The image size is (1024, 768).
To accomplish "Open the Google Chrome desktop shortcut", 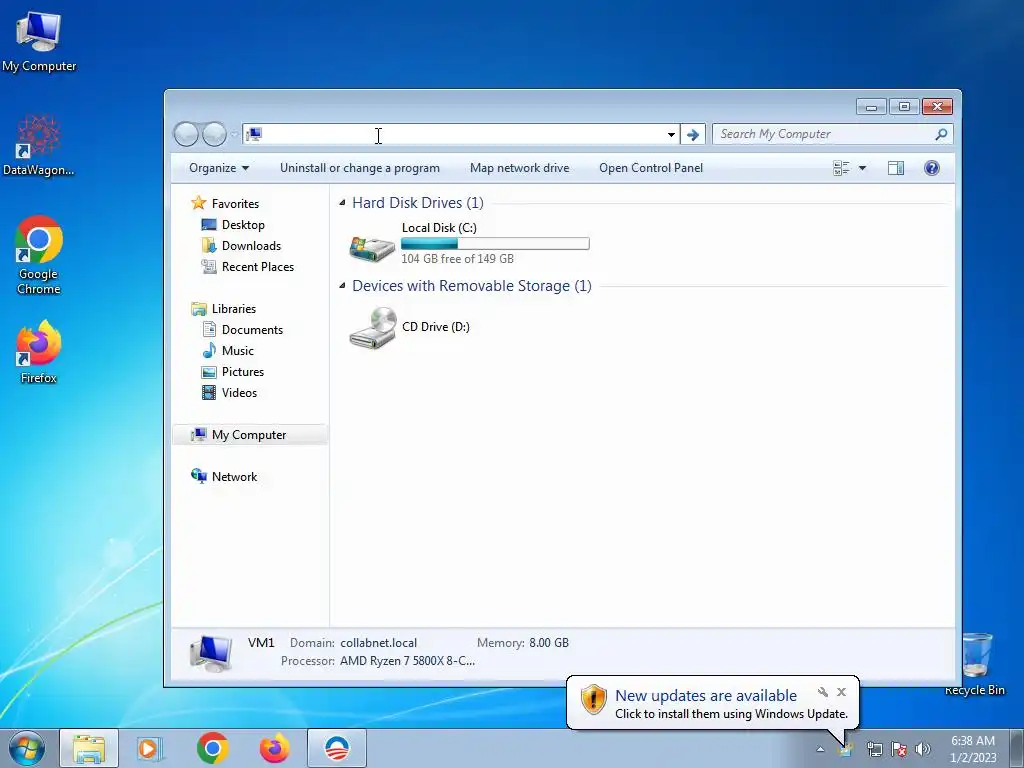I will [x=39, y=255].
